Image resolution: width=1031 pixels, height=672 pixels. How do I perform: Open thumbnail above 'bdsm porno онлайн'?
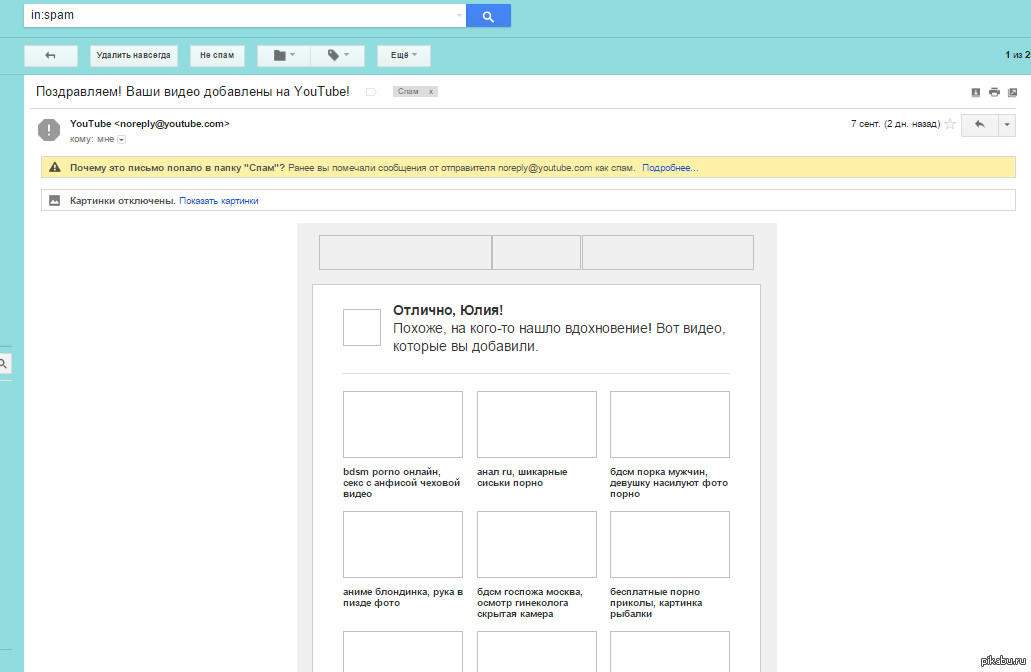[403, 424]
